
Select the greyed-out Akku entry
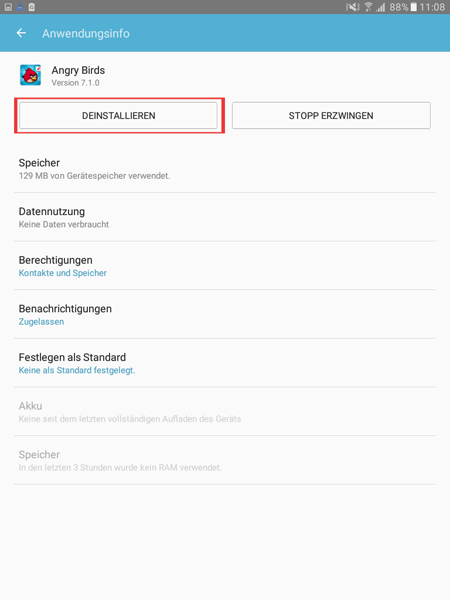(x=225, y=412)
